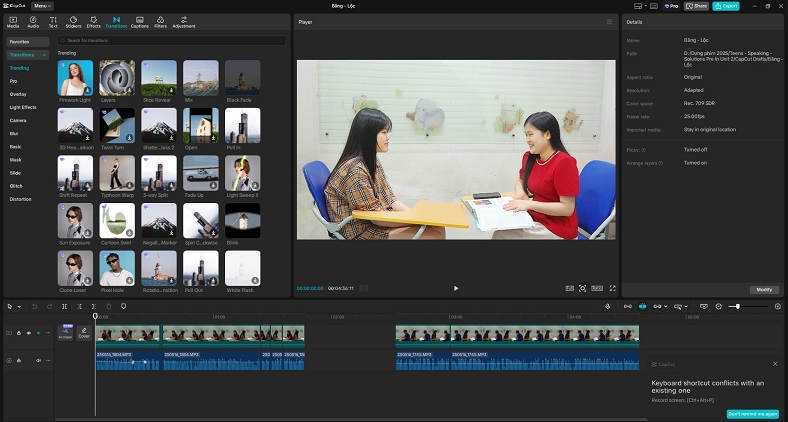Open the AI clipper tool button
The width and height of the screenshot is (788, 422).
tap(65, 333)
